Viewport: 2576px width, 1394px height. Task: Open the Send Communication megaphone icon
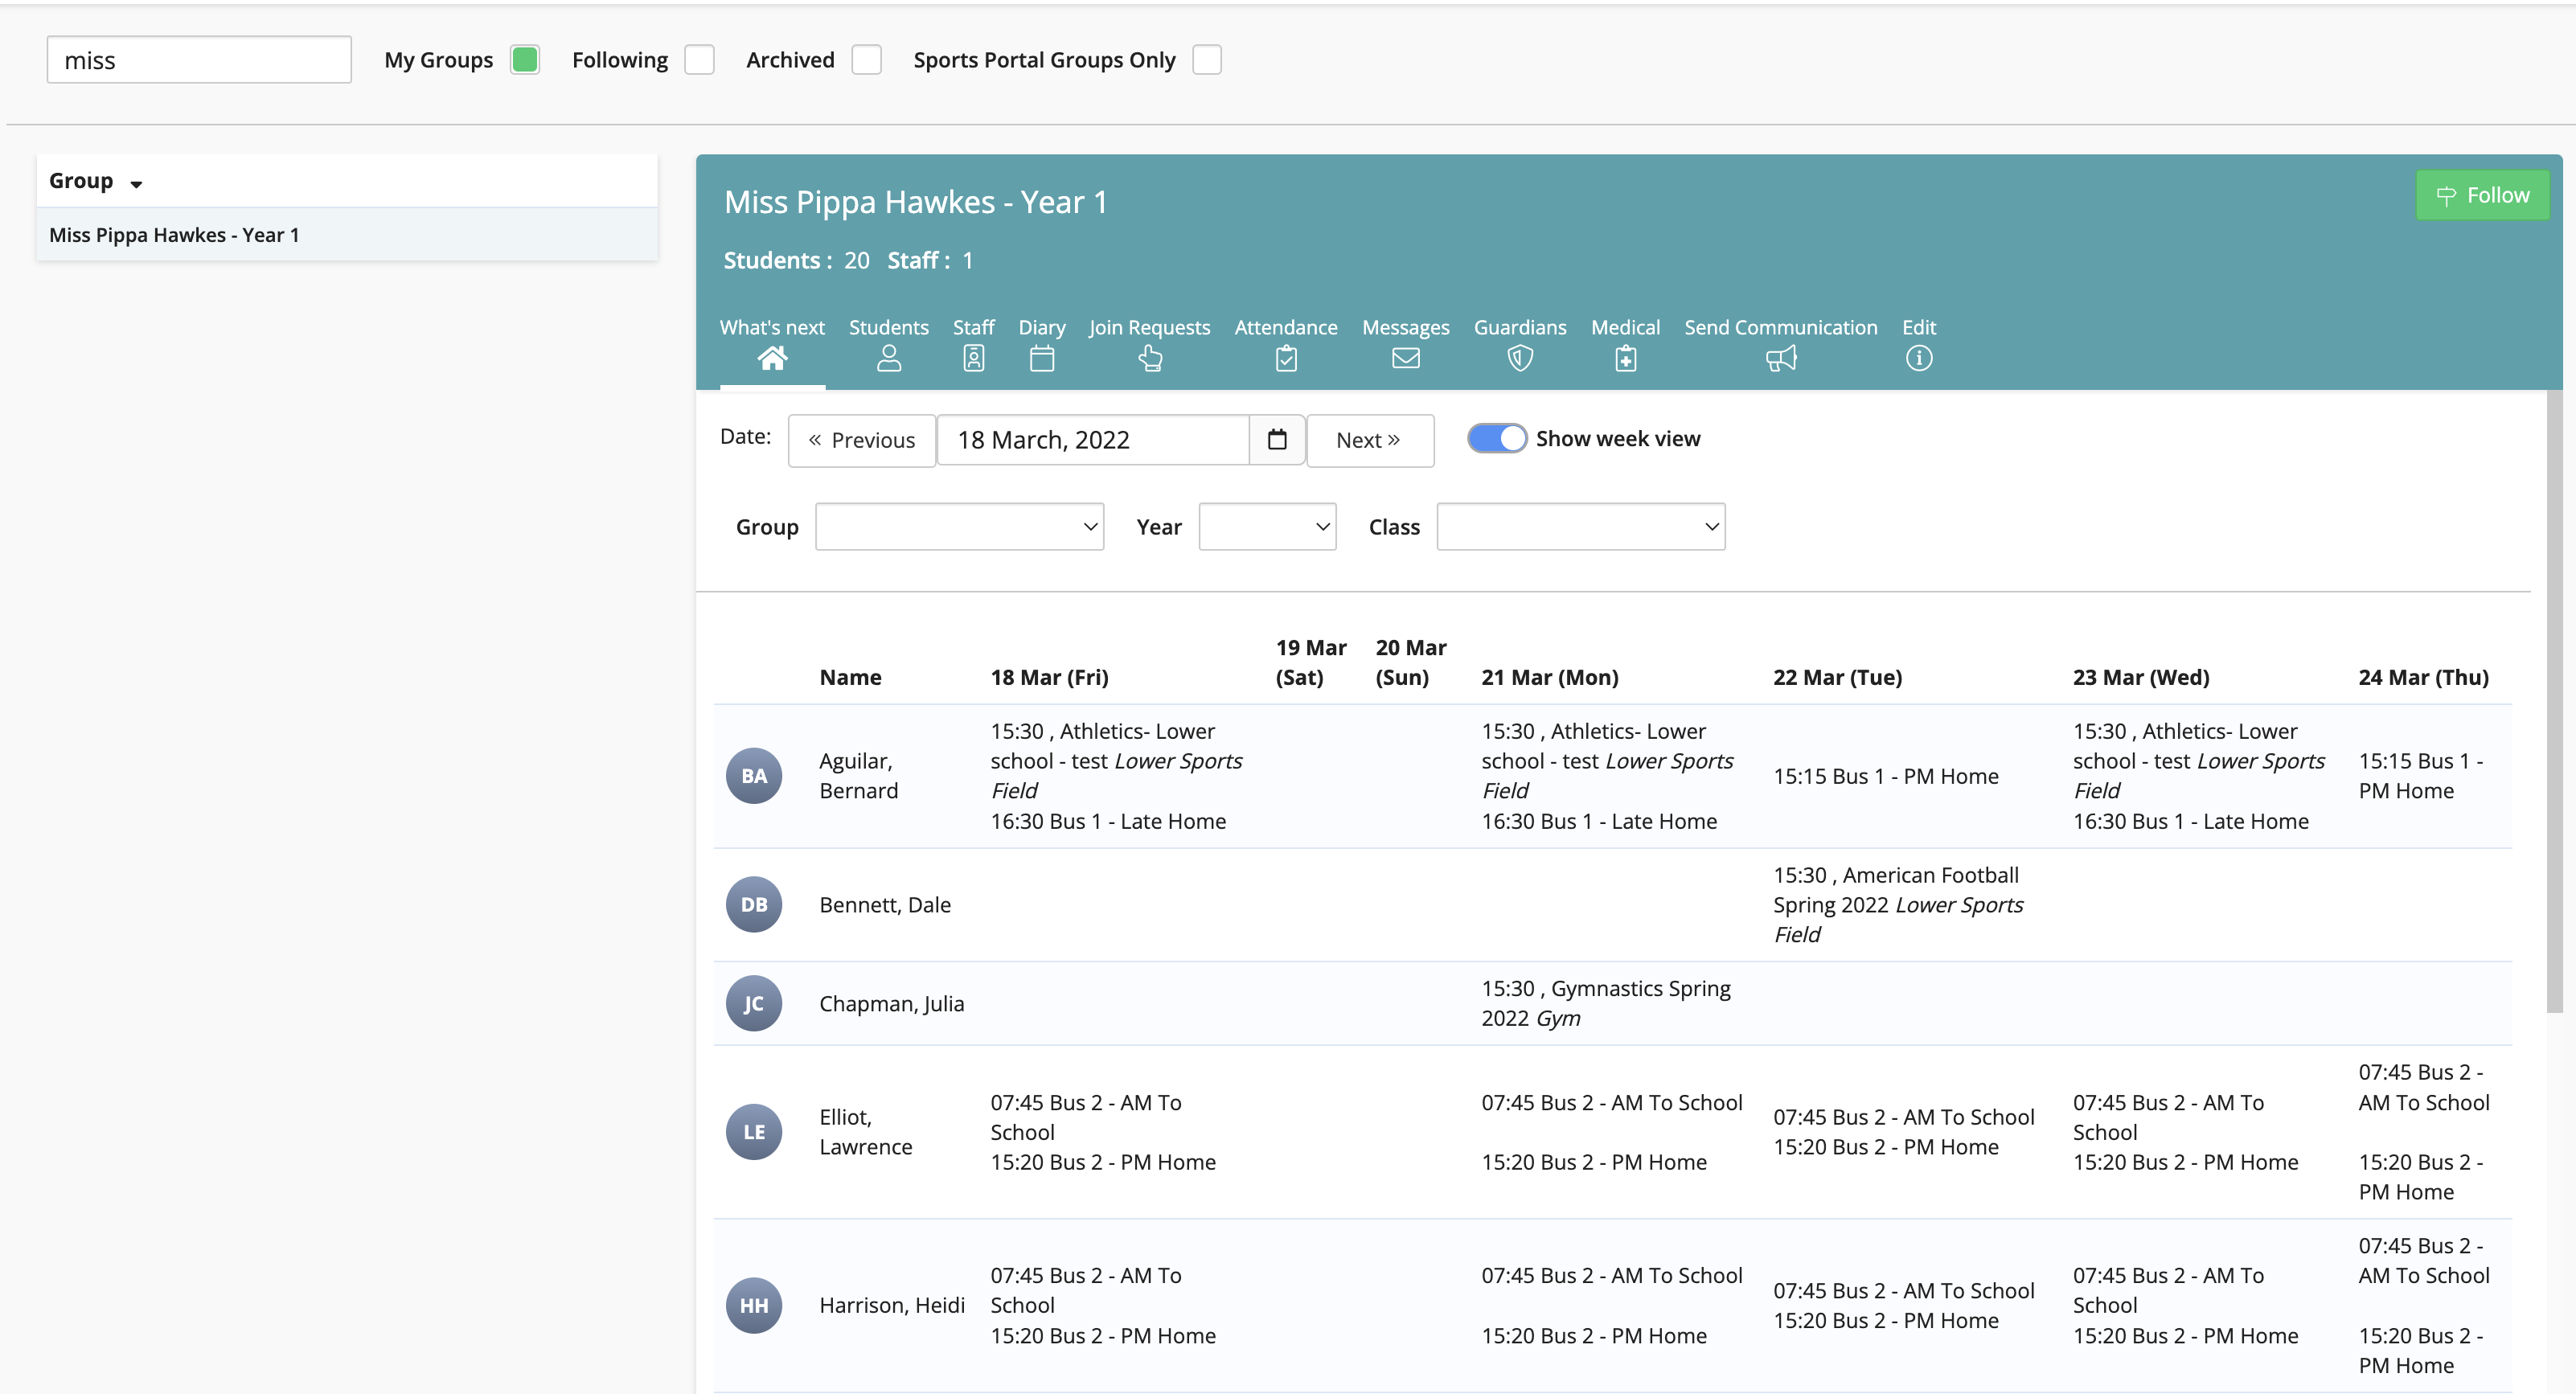tap(1781, 358)
